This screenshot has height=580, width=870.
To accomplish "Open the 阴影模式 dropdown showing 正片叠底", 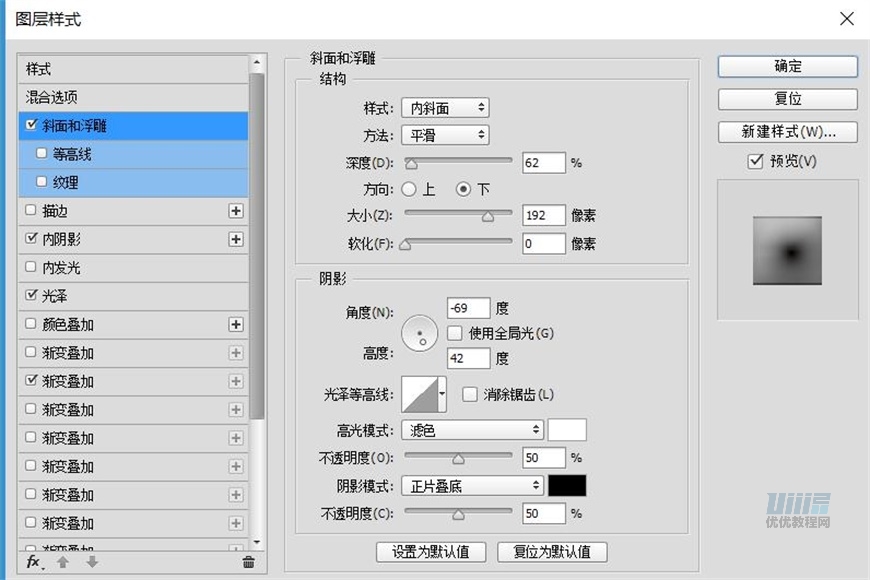I will [x=472, y=486].
